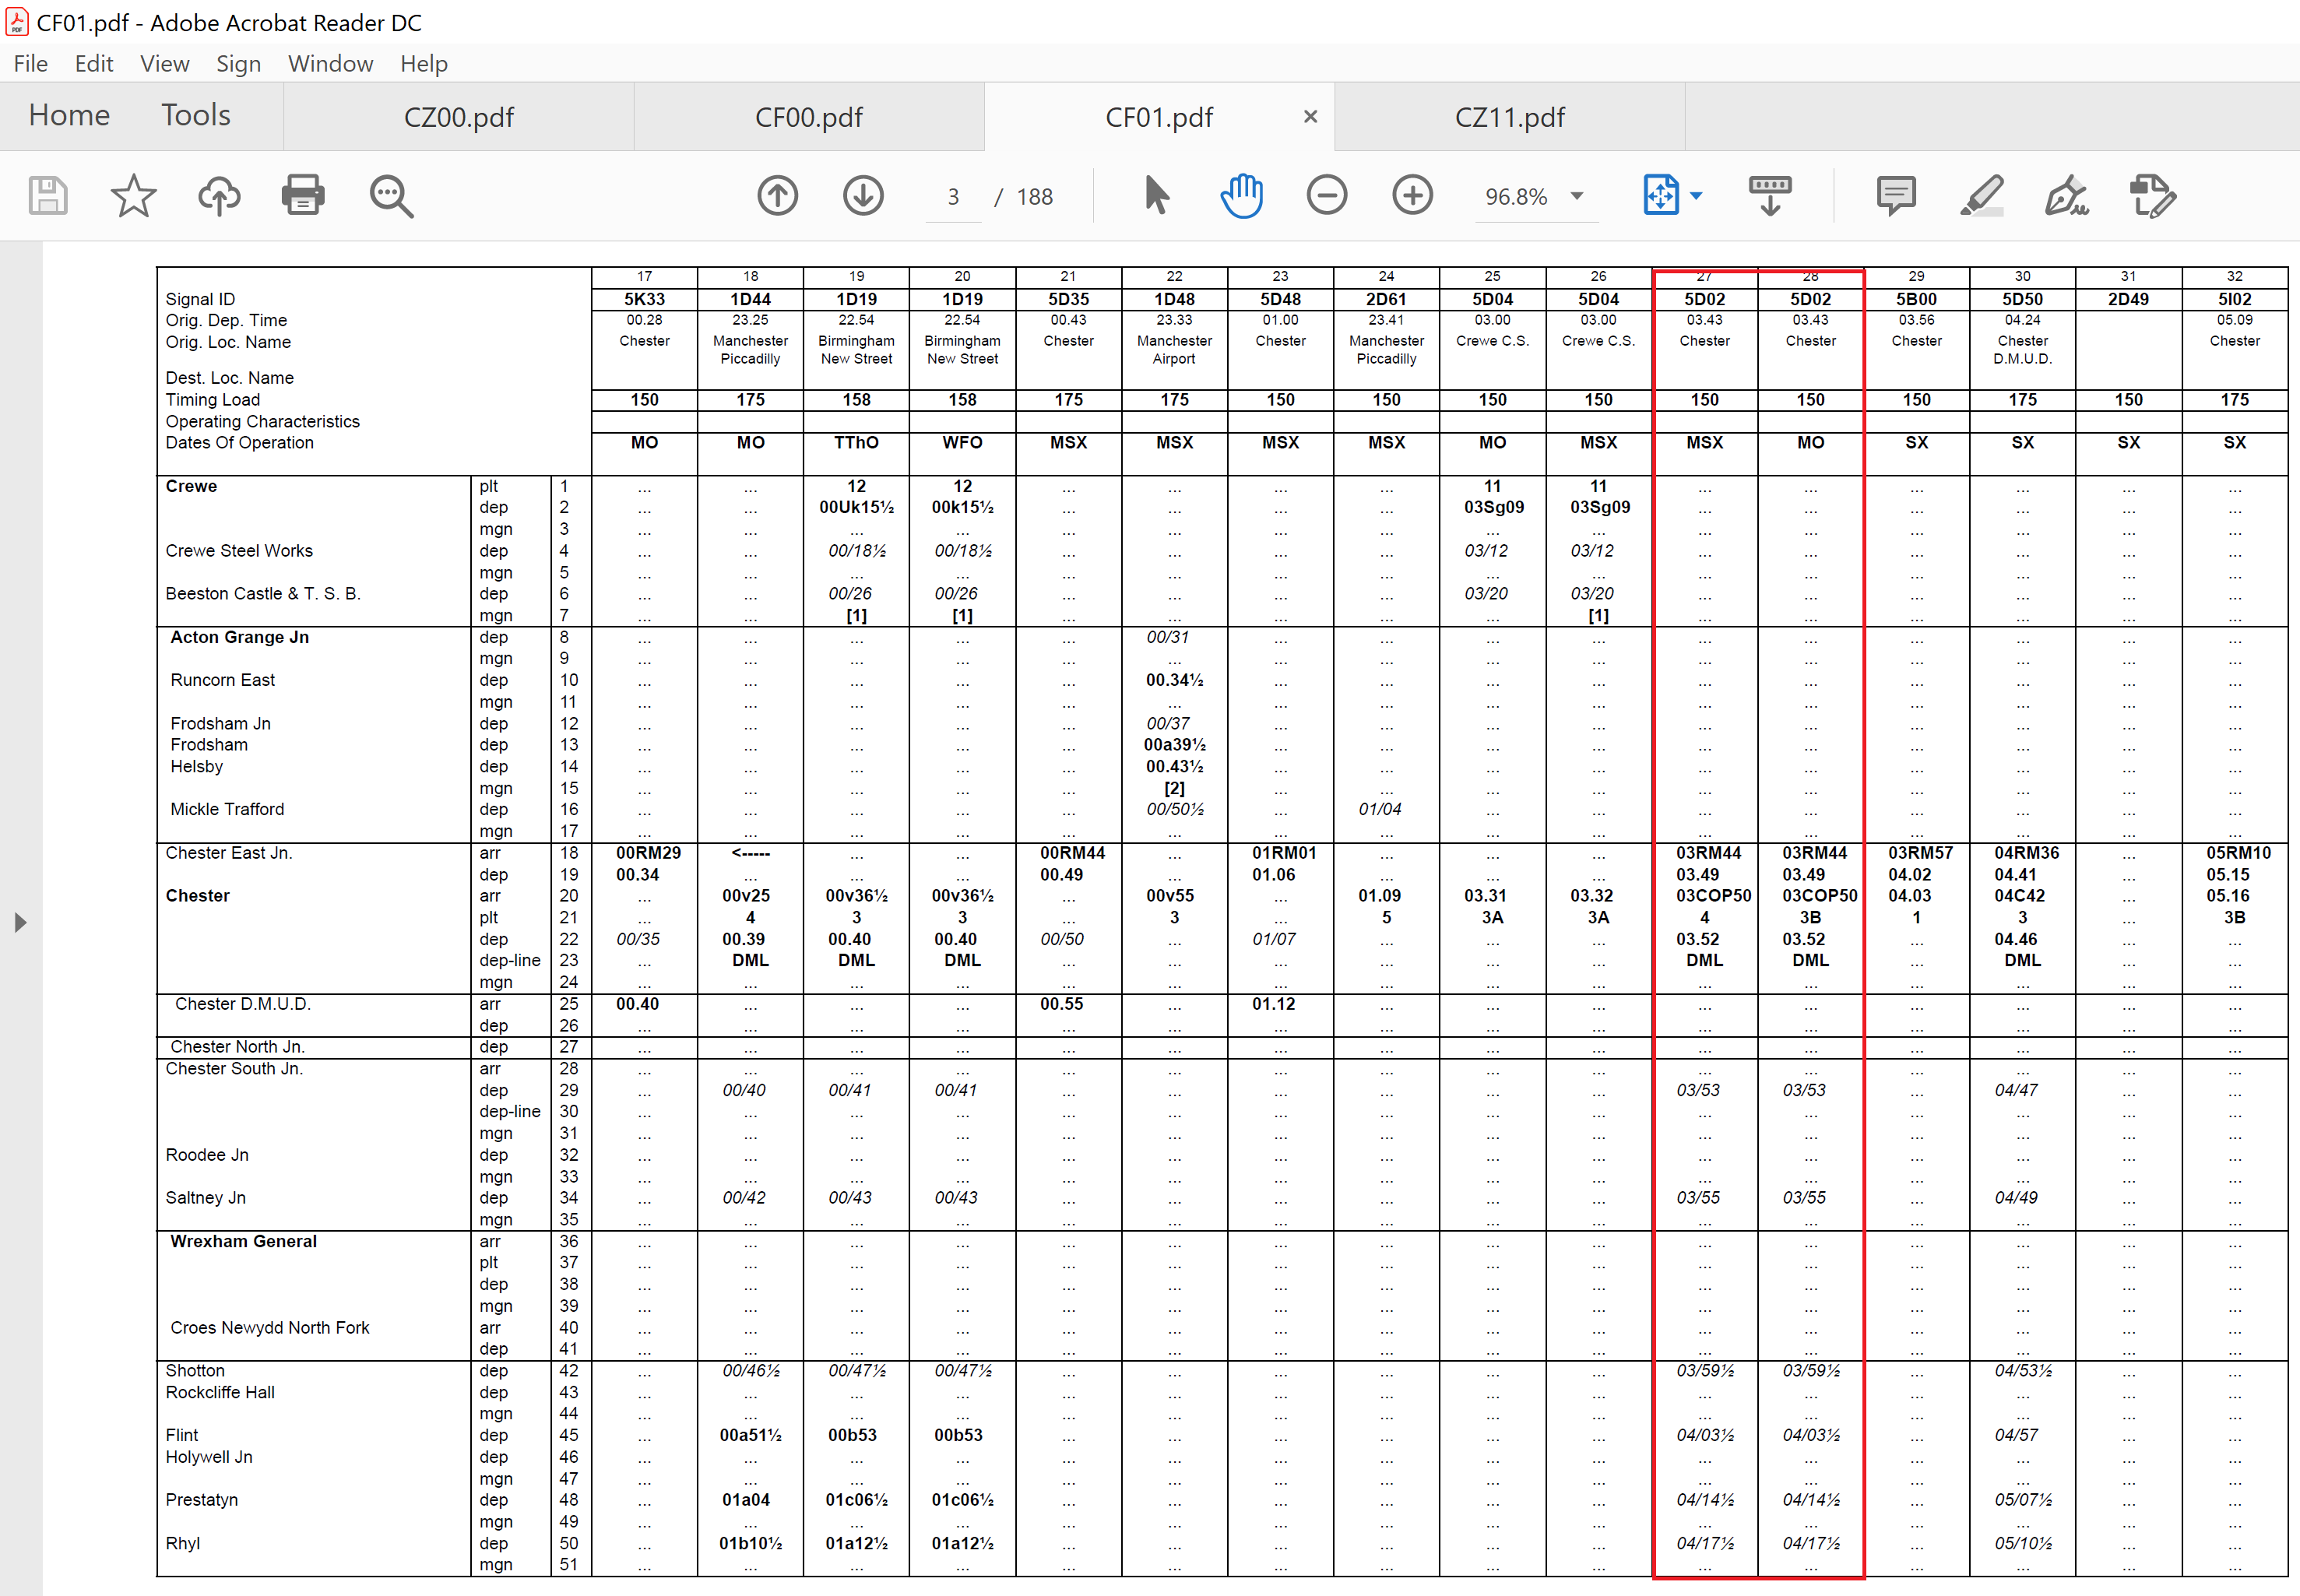
Task: Click the Operating Characteristics label
Action: [x=262, y=422]
